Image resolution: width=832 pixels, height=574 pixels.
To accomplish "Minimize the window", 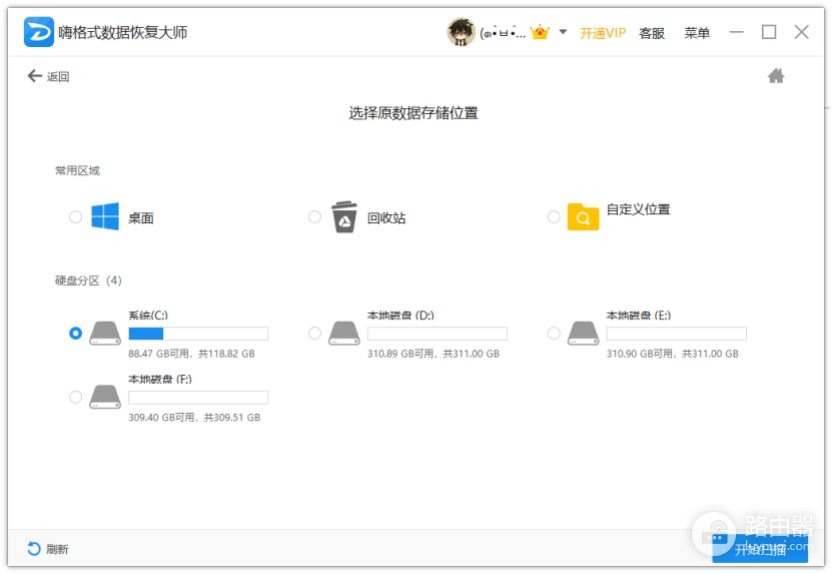I will pyautogui.click(x=736, y=32).
